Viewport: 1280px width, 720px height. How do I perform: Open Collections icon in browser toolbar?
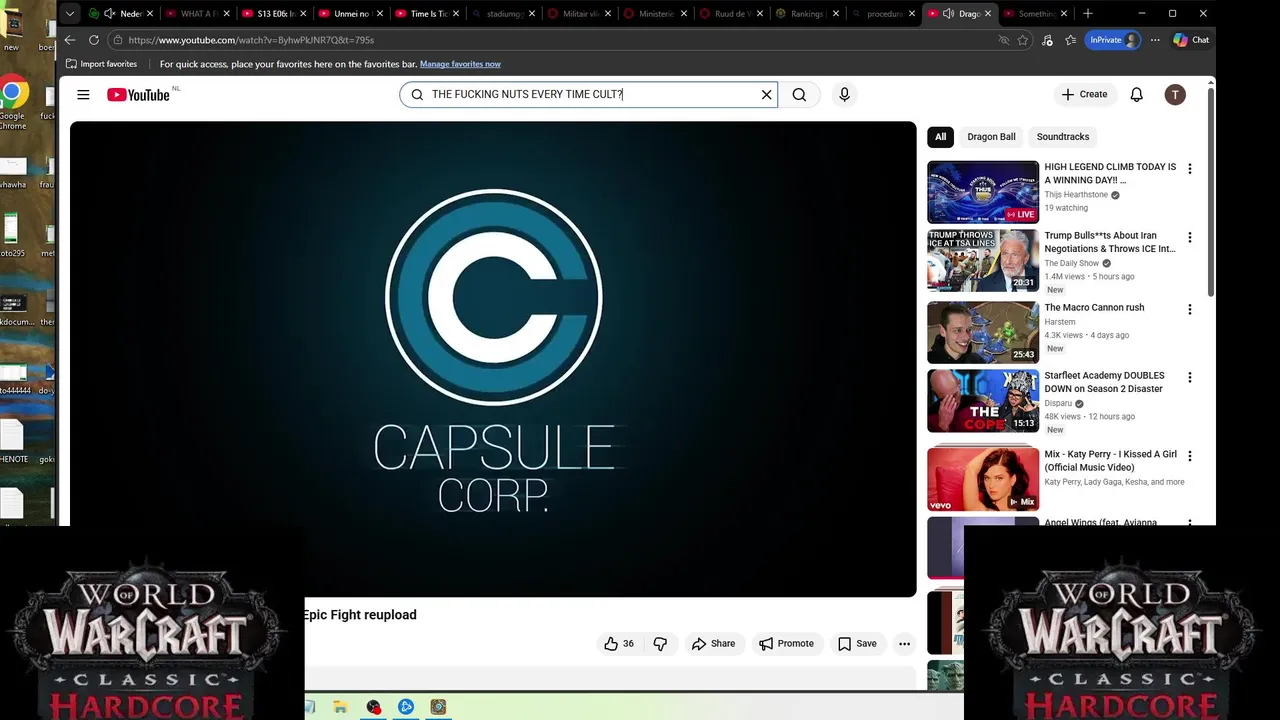(x=1070, y=40)
